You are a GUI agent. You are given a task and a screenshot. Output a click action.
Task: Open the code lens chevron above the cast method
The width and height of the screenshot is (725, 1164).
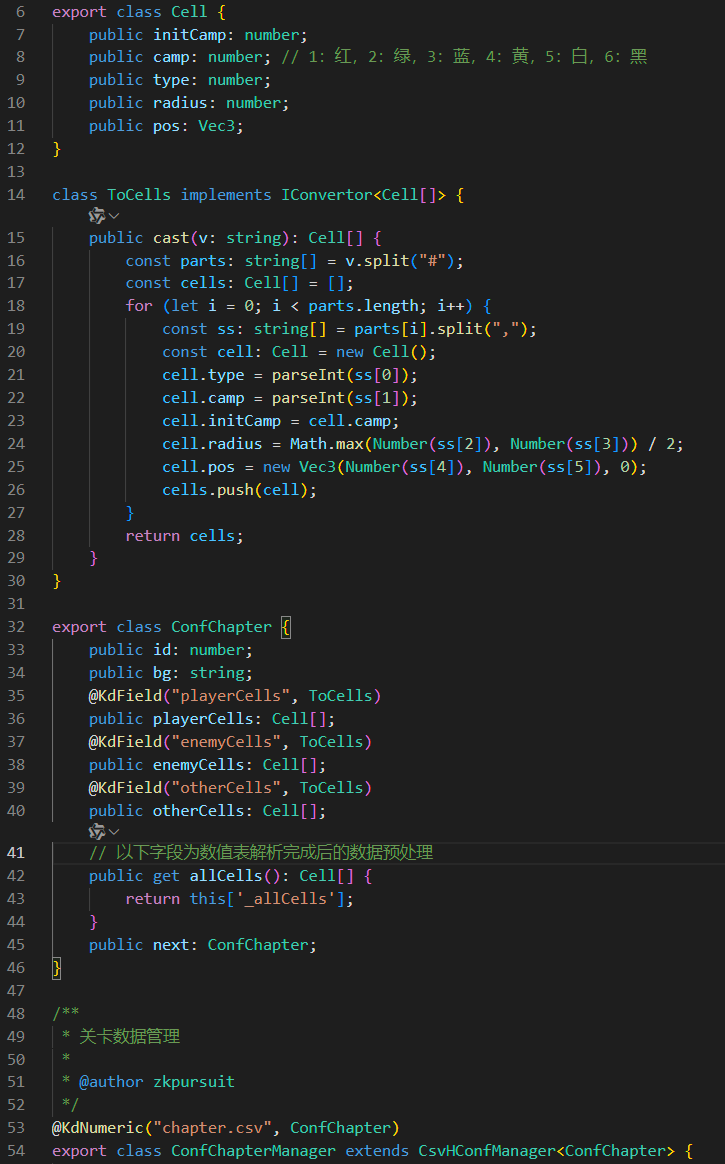tap(114, 216)
